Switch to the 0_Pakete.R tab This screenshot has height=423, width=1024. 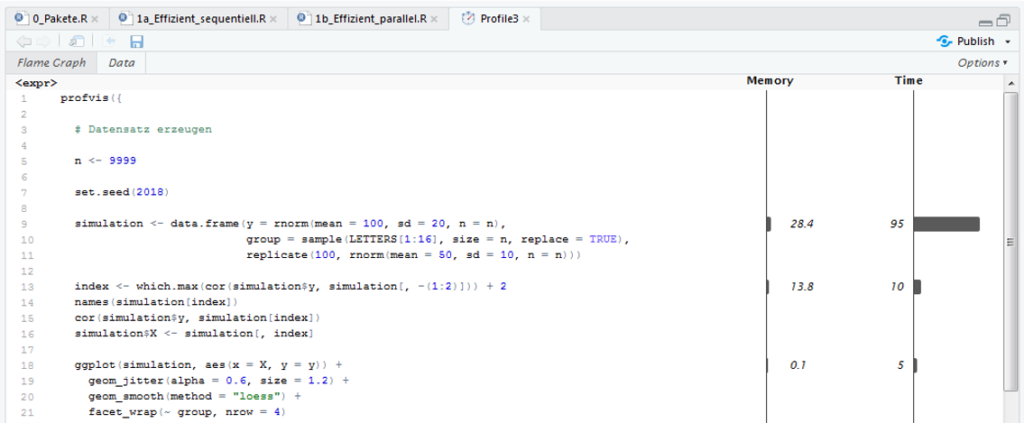tap(56, 19)
